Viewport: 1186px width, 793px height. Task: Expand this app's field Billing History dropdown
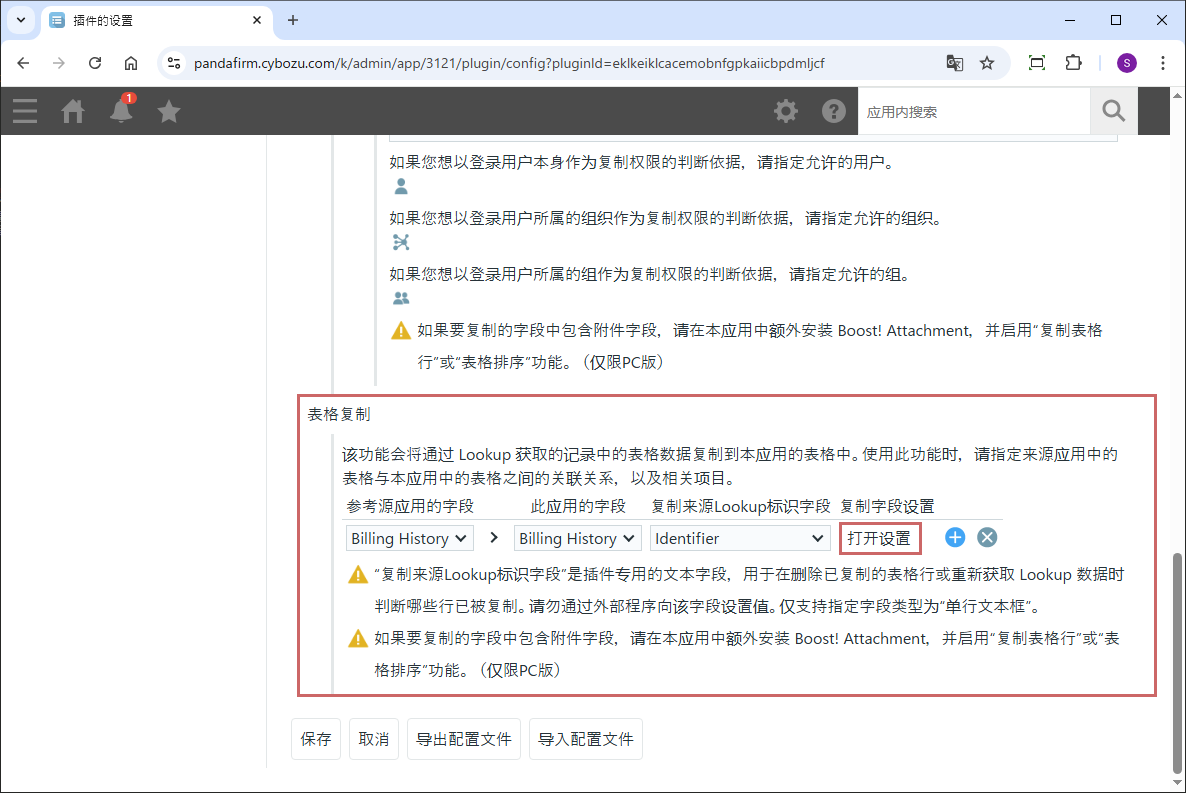tap(577, 538)
